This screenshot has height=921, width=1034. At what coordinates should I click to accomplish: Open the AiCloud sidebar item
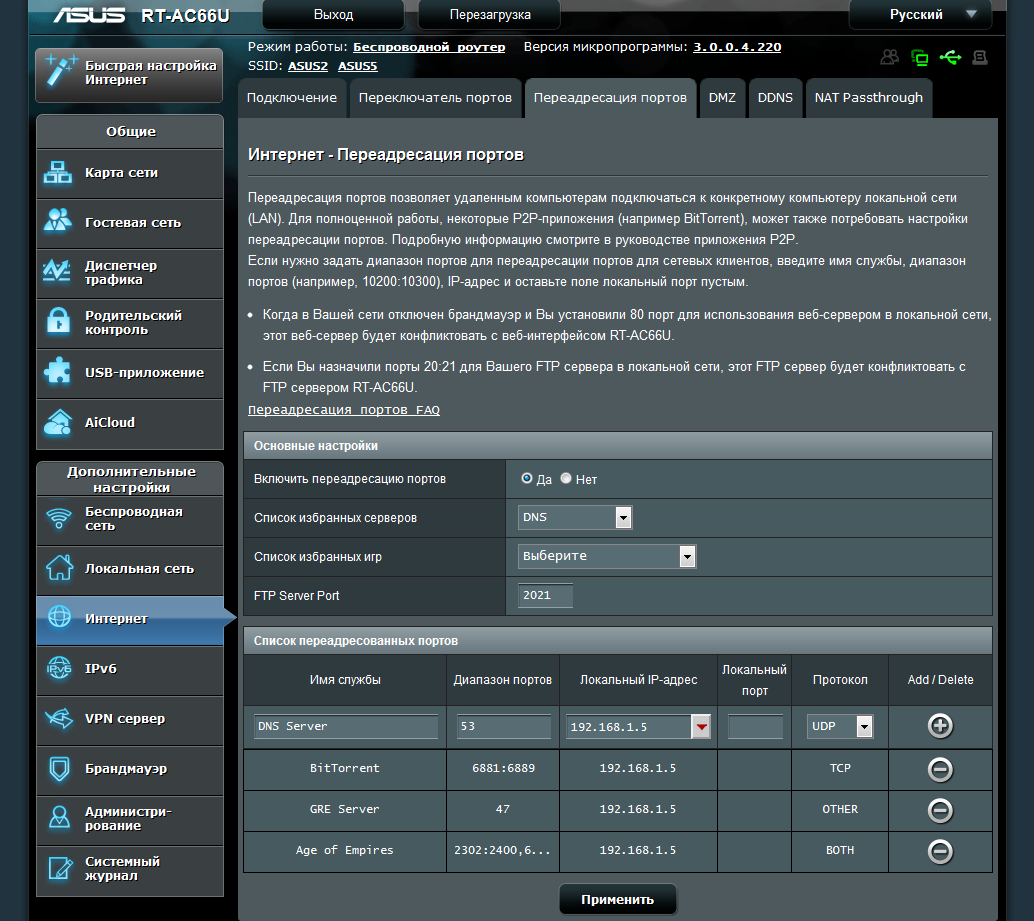130,423
